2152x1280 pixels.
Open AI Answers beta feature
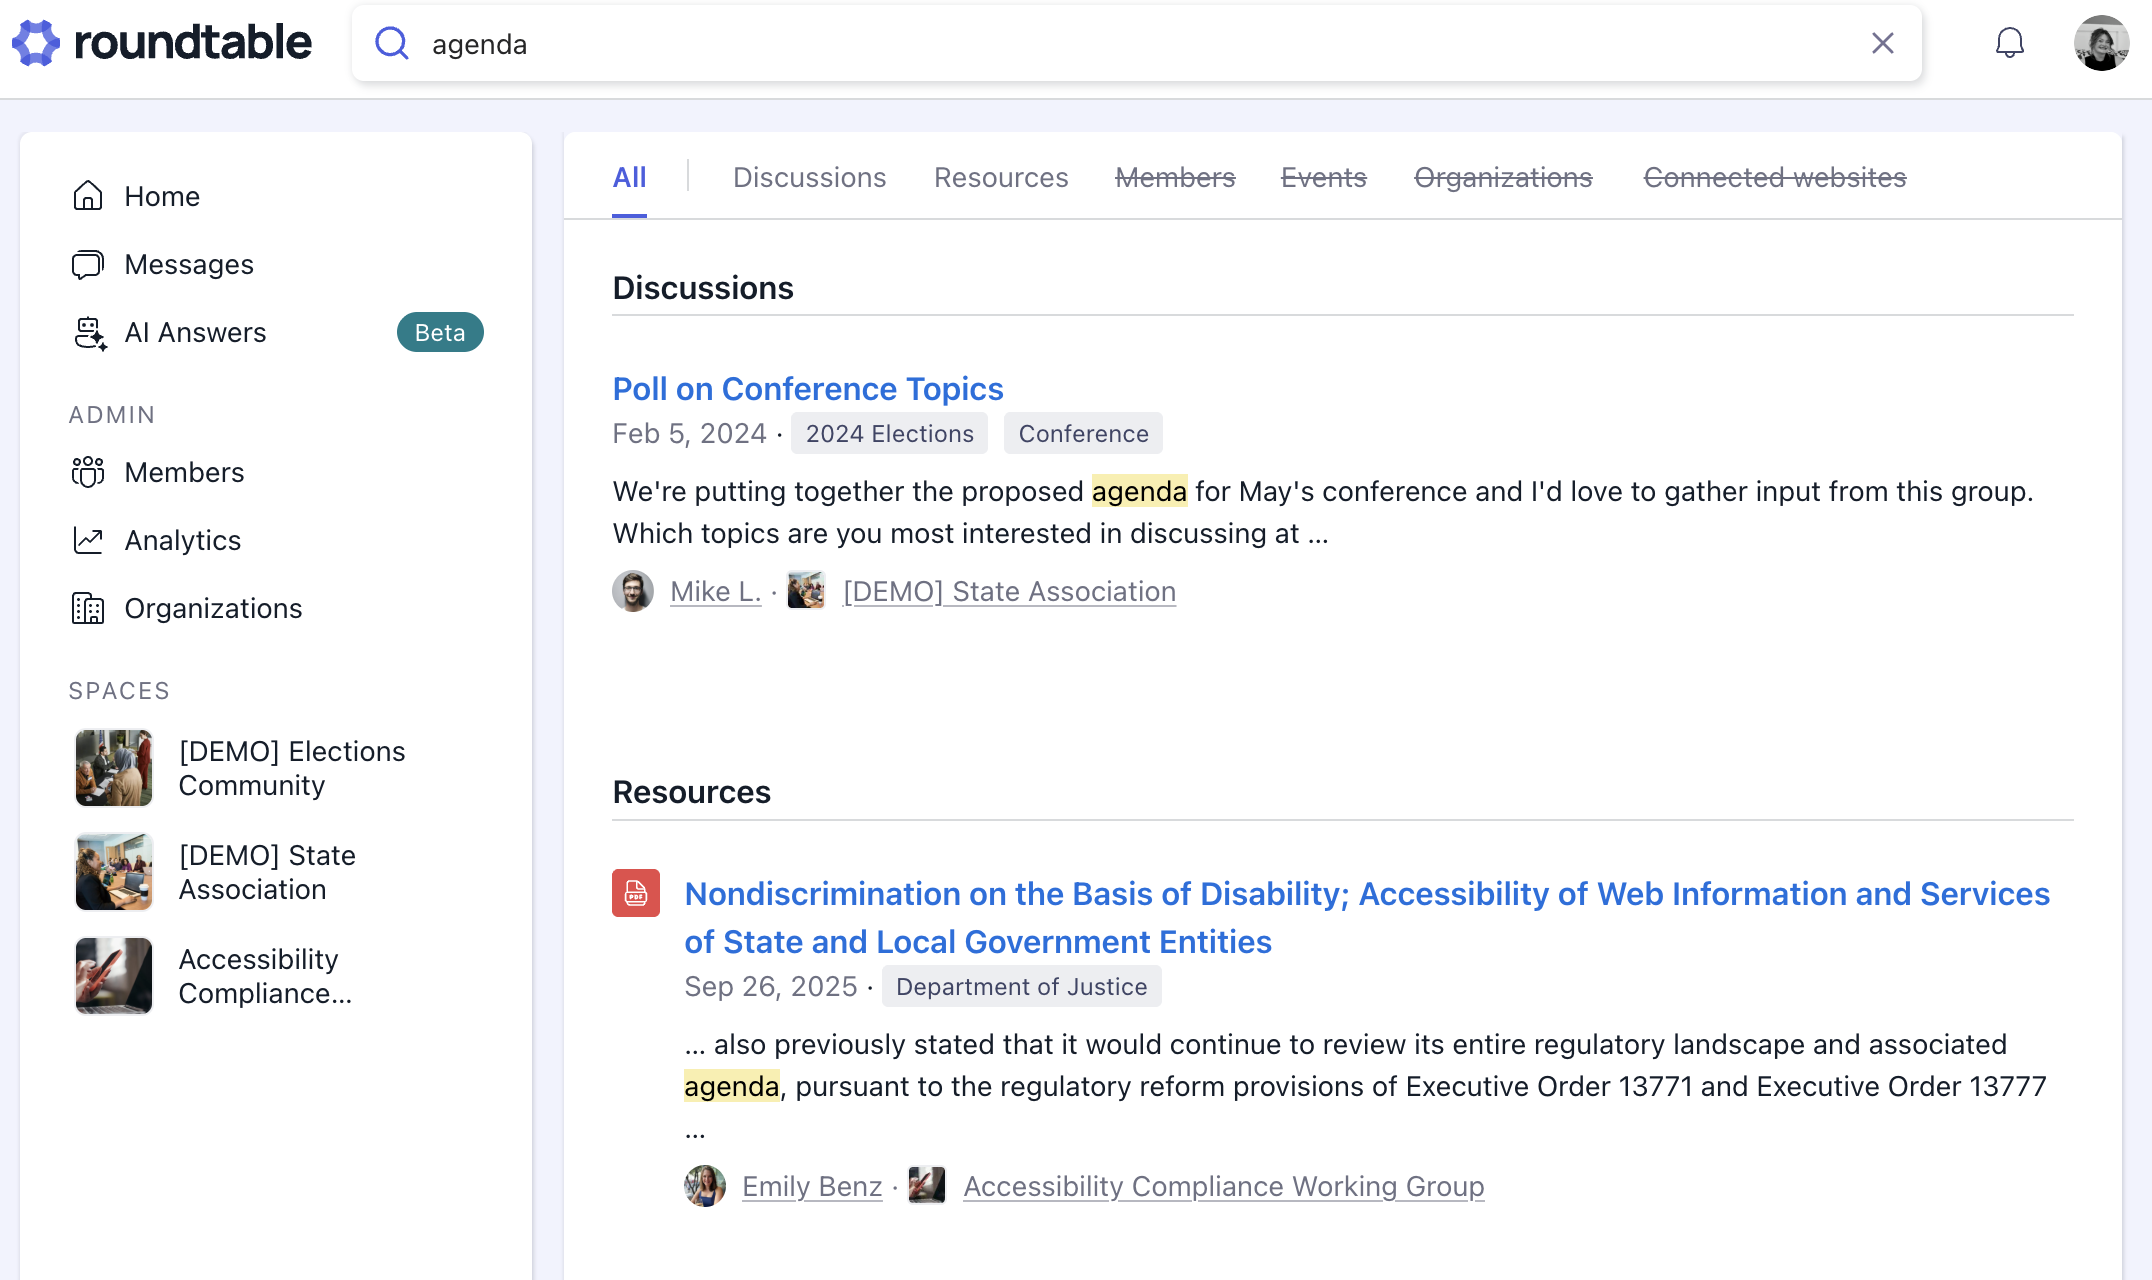point(195,332)
